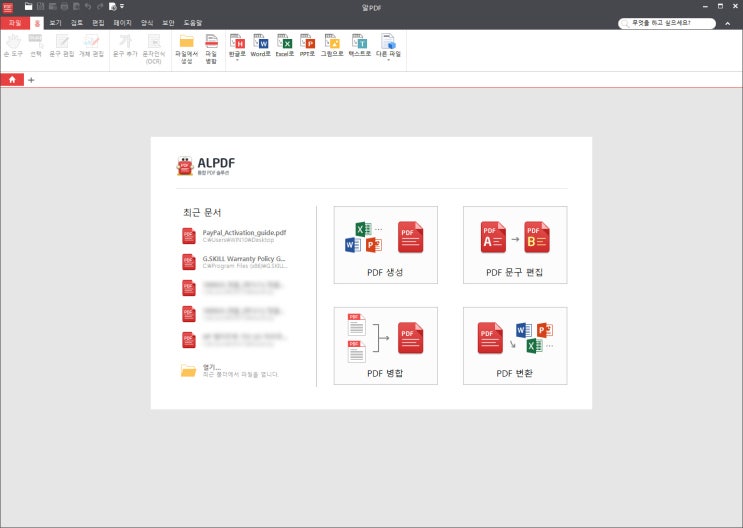Screen dimensions: 743x528
Task: Click the PDF 변환 (convert) card
Action: click(515, 346)
